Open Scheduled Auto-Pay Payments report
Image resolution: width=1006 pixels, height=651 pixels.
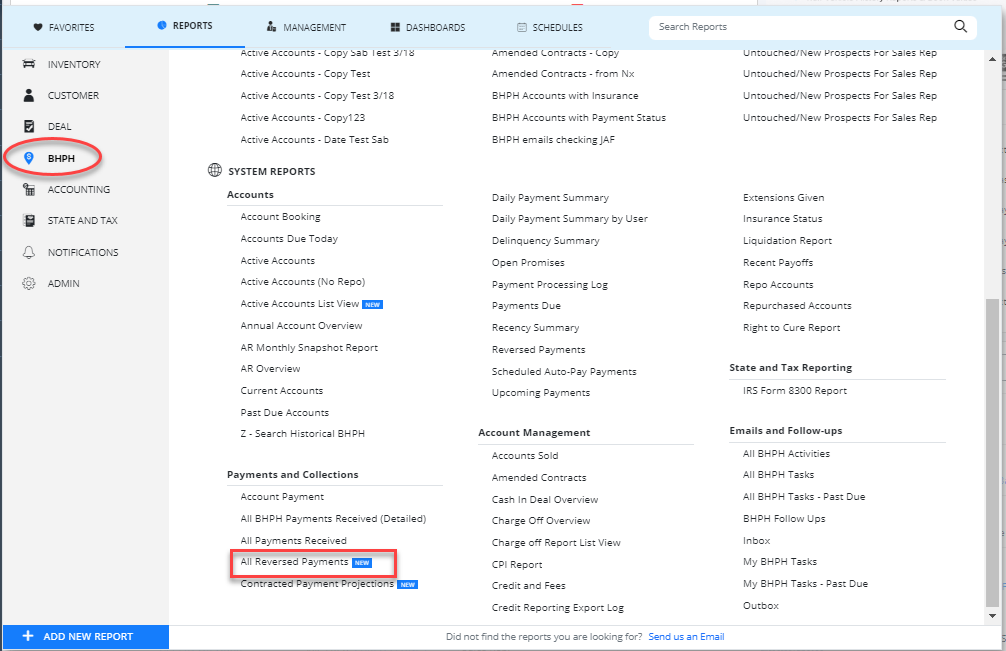point(564,371)
